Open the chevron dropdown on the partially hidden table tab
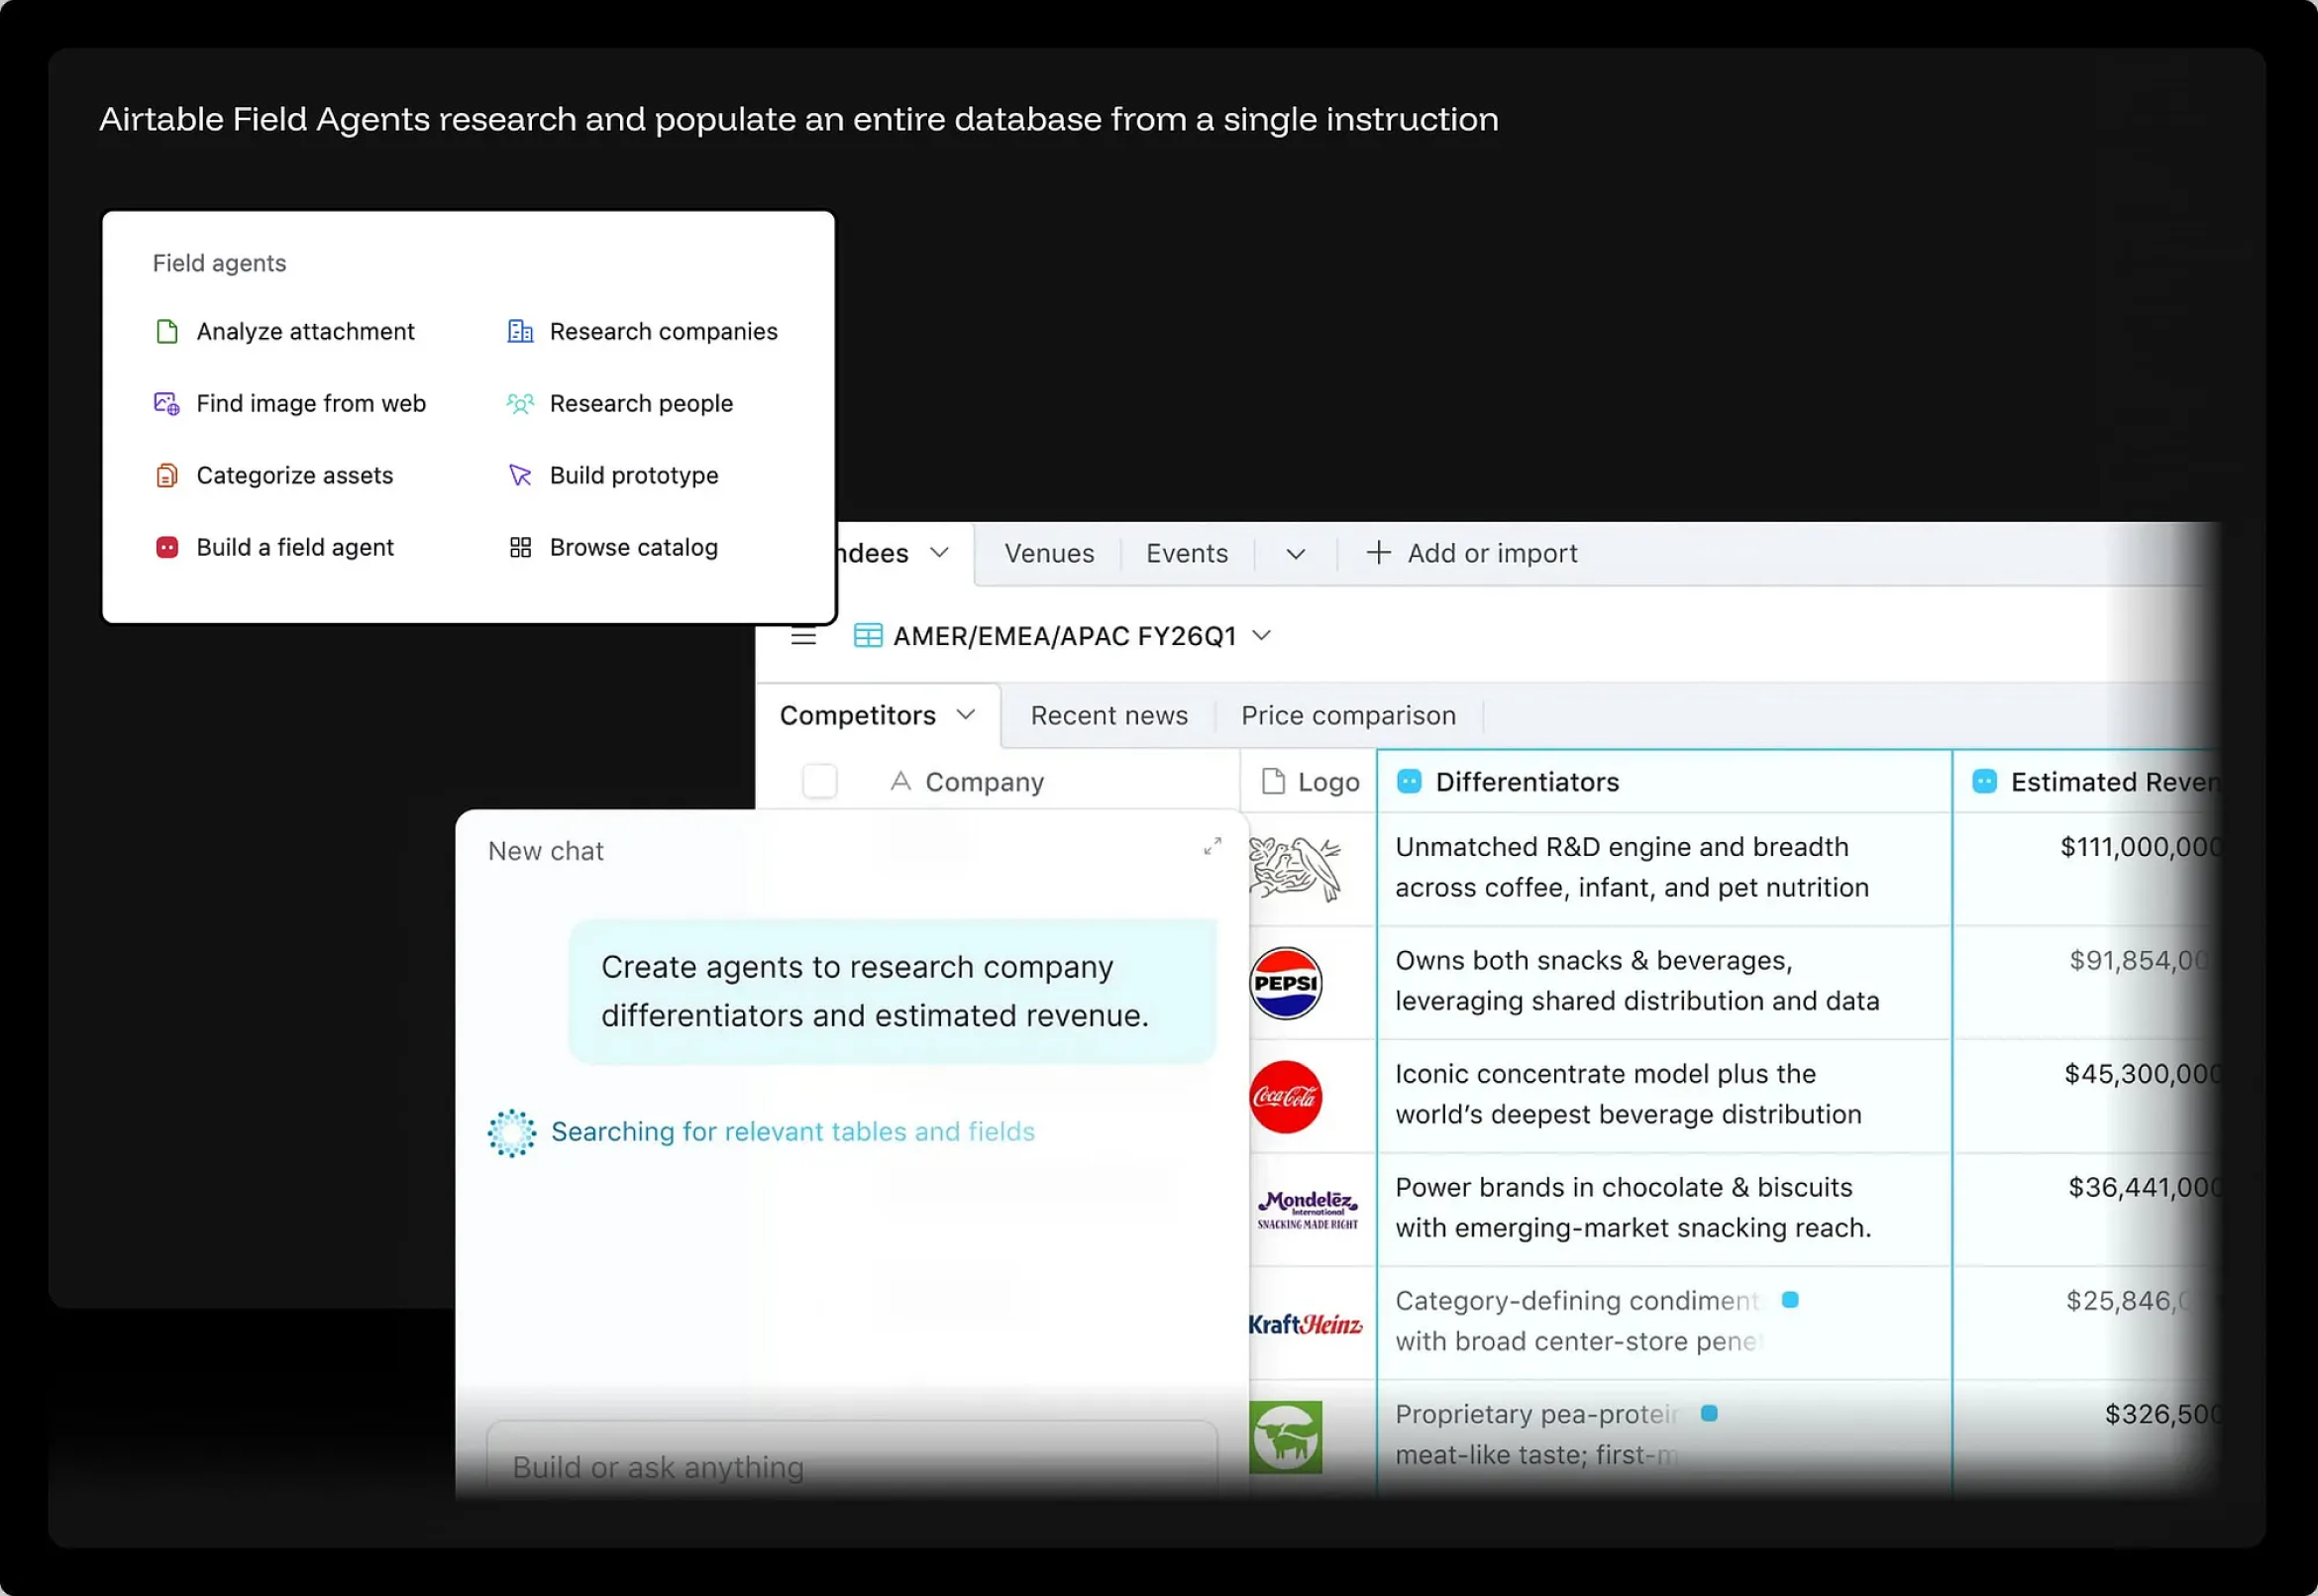 coord(939,552)
